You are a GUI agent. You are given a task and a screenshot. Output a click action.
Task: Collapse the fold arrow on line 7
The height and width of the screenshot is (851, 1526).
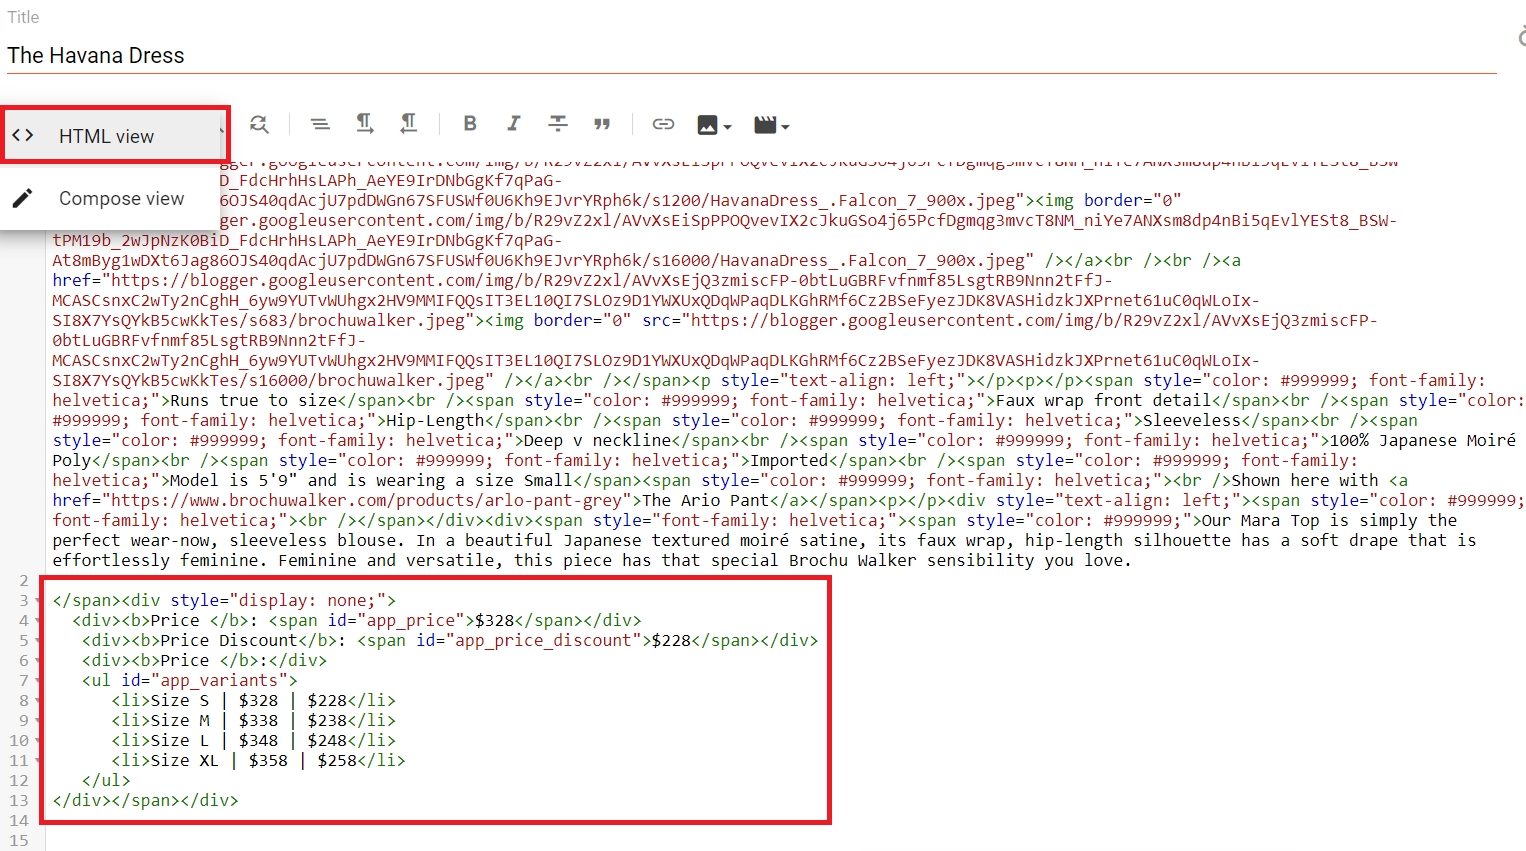38,681
